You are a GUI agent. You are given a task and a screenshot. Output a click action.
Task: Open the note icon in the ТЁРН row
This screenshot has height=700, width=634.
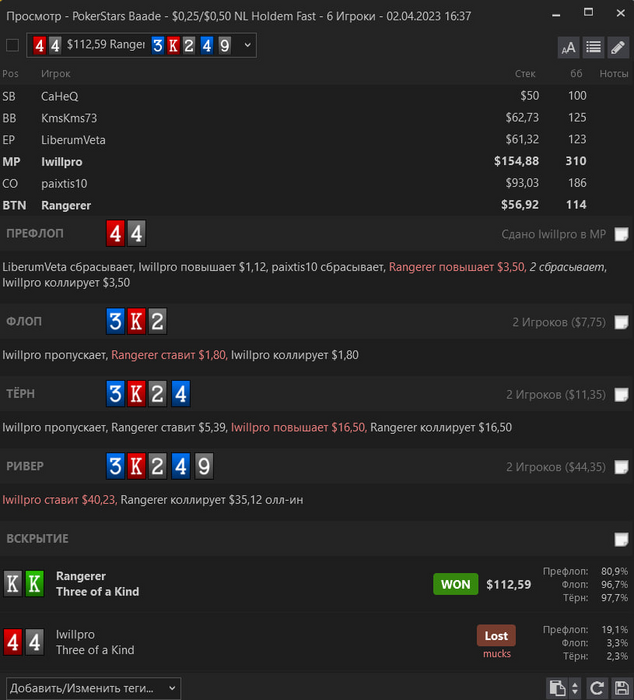point(621,394)
